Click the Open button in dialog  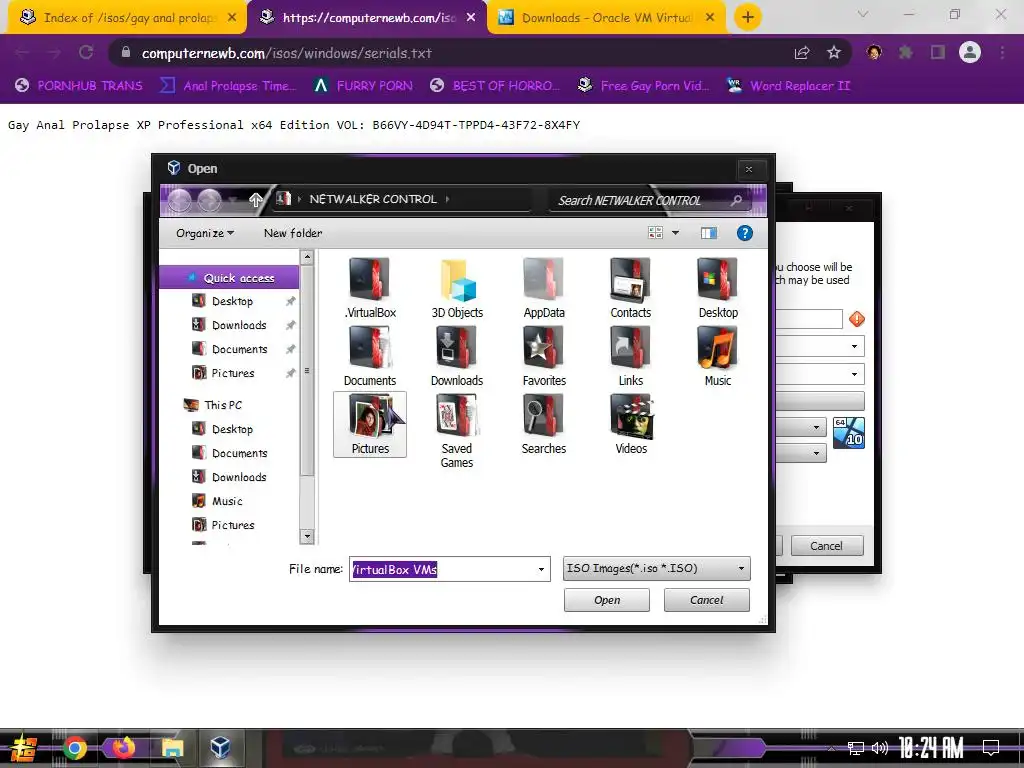[607, 600]
